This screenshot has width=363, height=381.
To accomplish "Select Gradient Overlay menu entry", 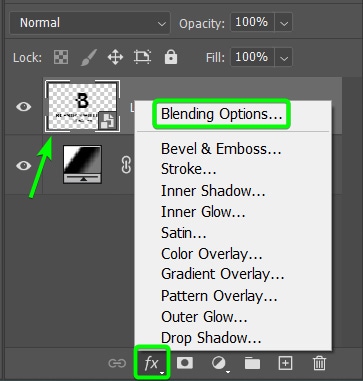I will [223, 274].
